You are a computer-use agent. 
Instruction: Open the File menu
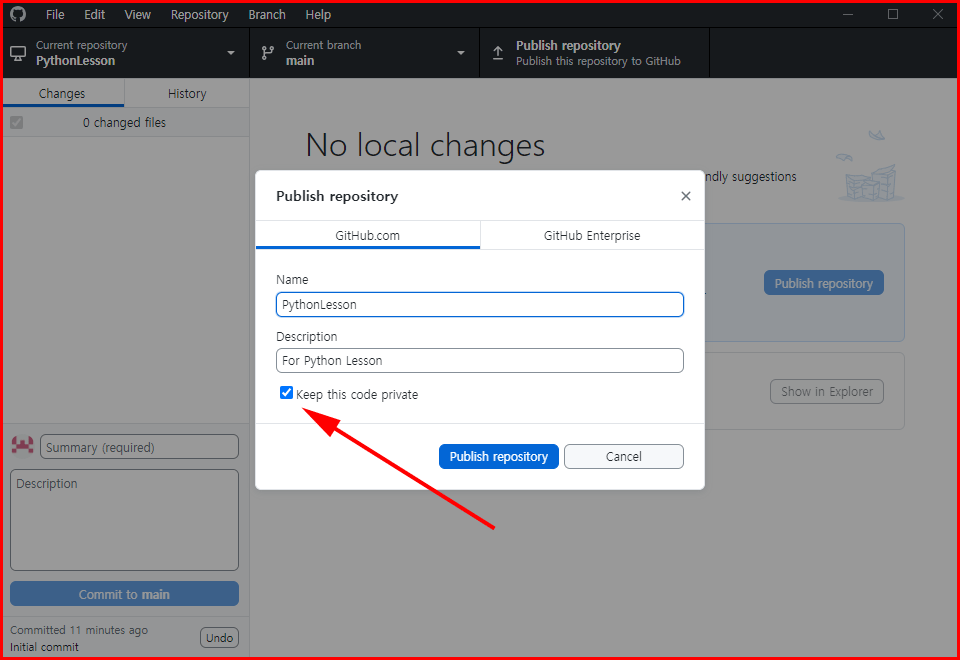pos(55,14)
